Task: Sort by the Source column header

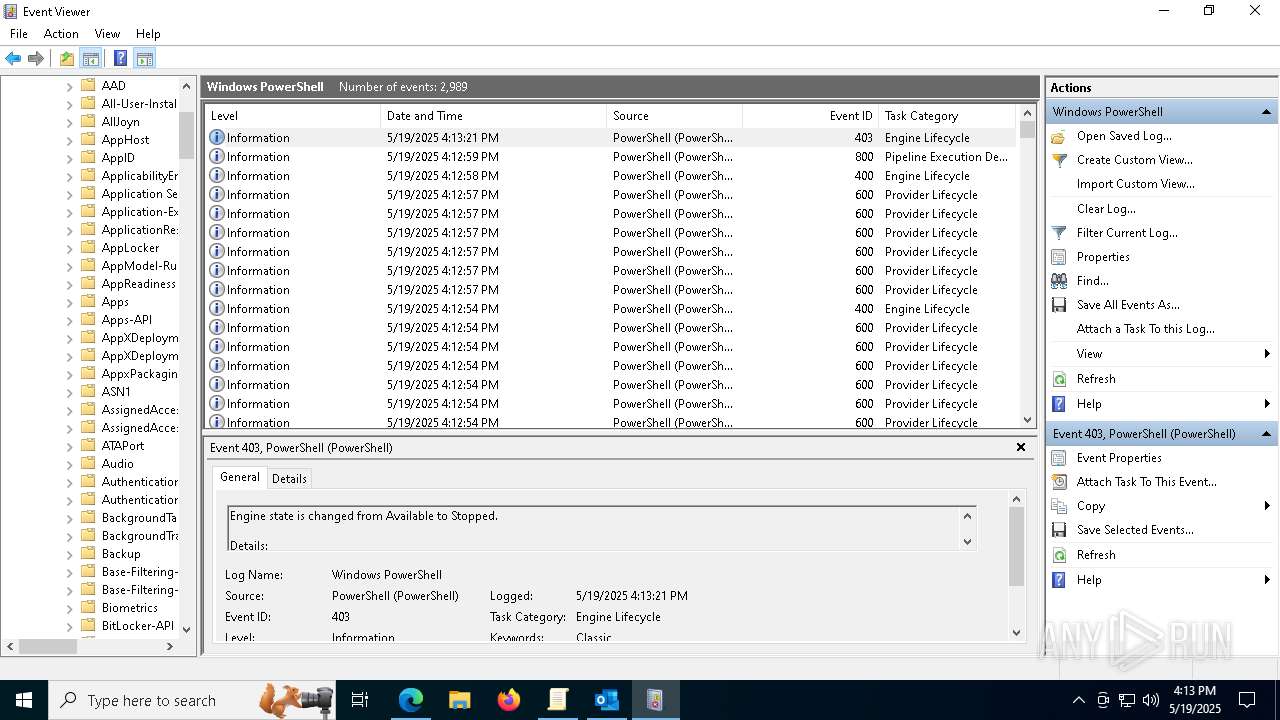Action: 675,116
